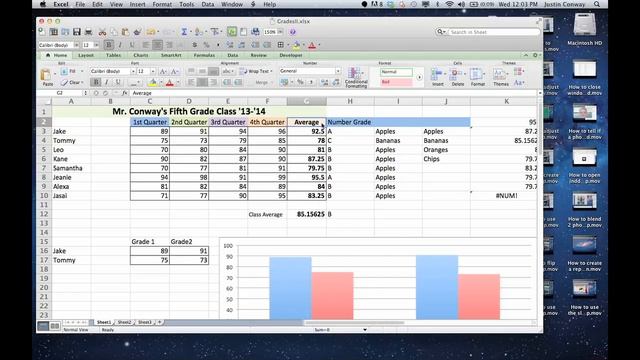Click the Print icon in the standard toolbar

point(88,32)
